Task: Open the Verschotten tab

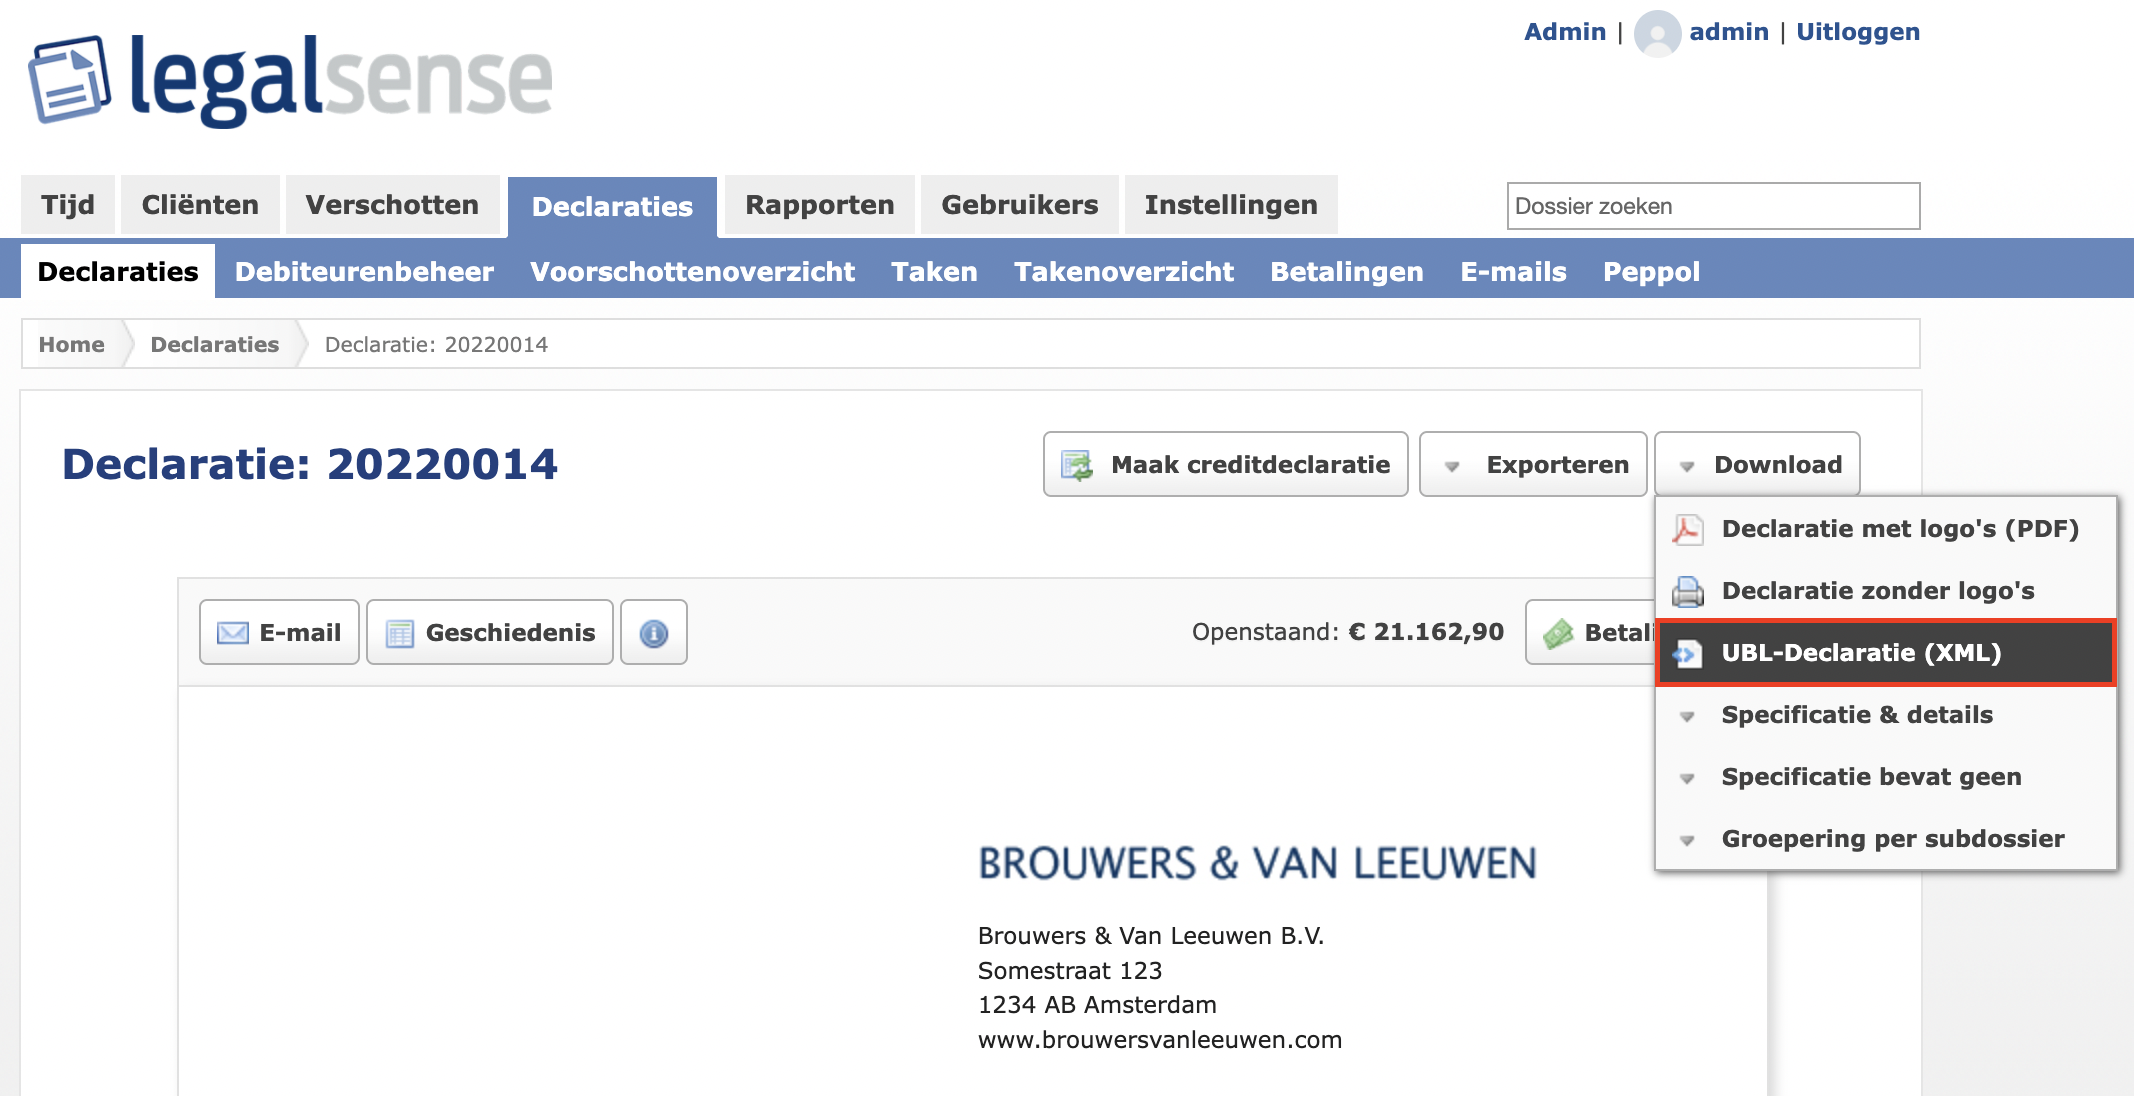Action: pyautogui.click(x=392, y=205)
